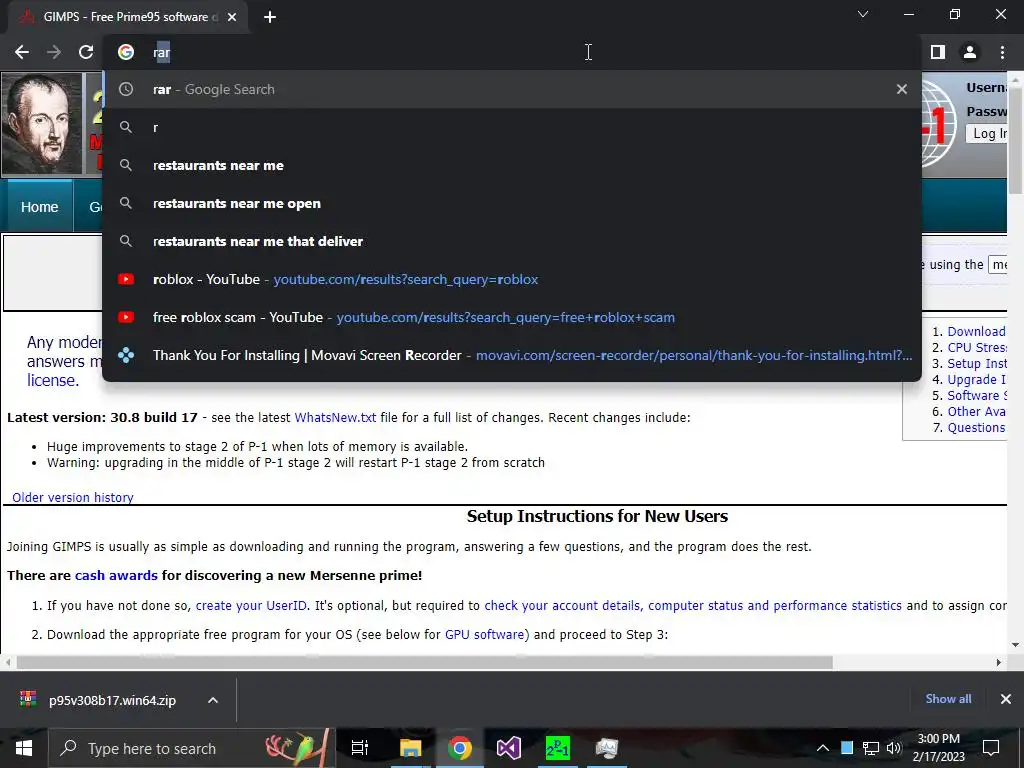
Task: Select 'restaurants near me that deliver' suggestion
Action: [512, 241]
